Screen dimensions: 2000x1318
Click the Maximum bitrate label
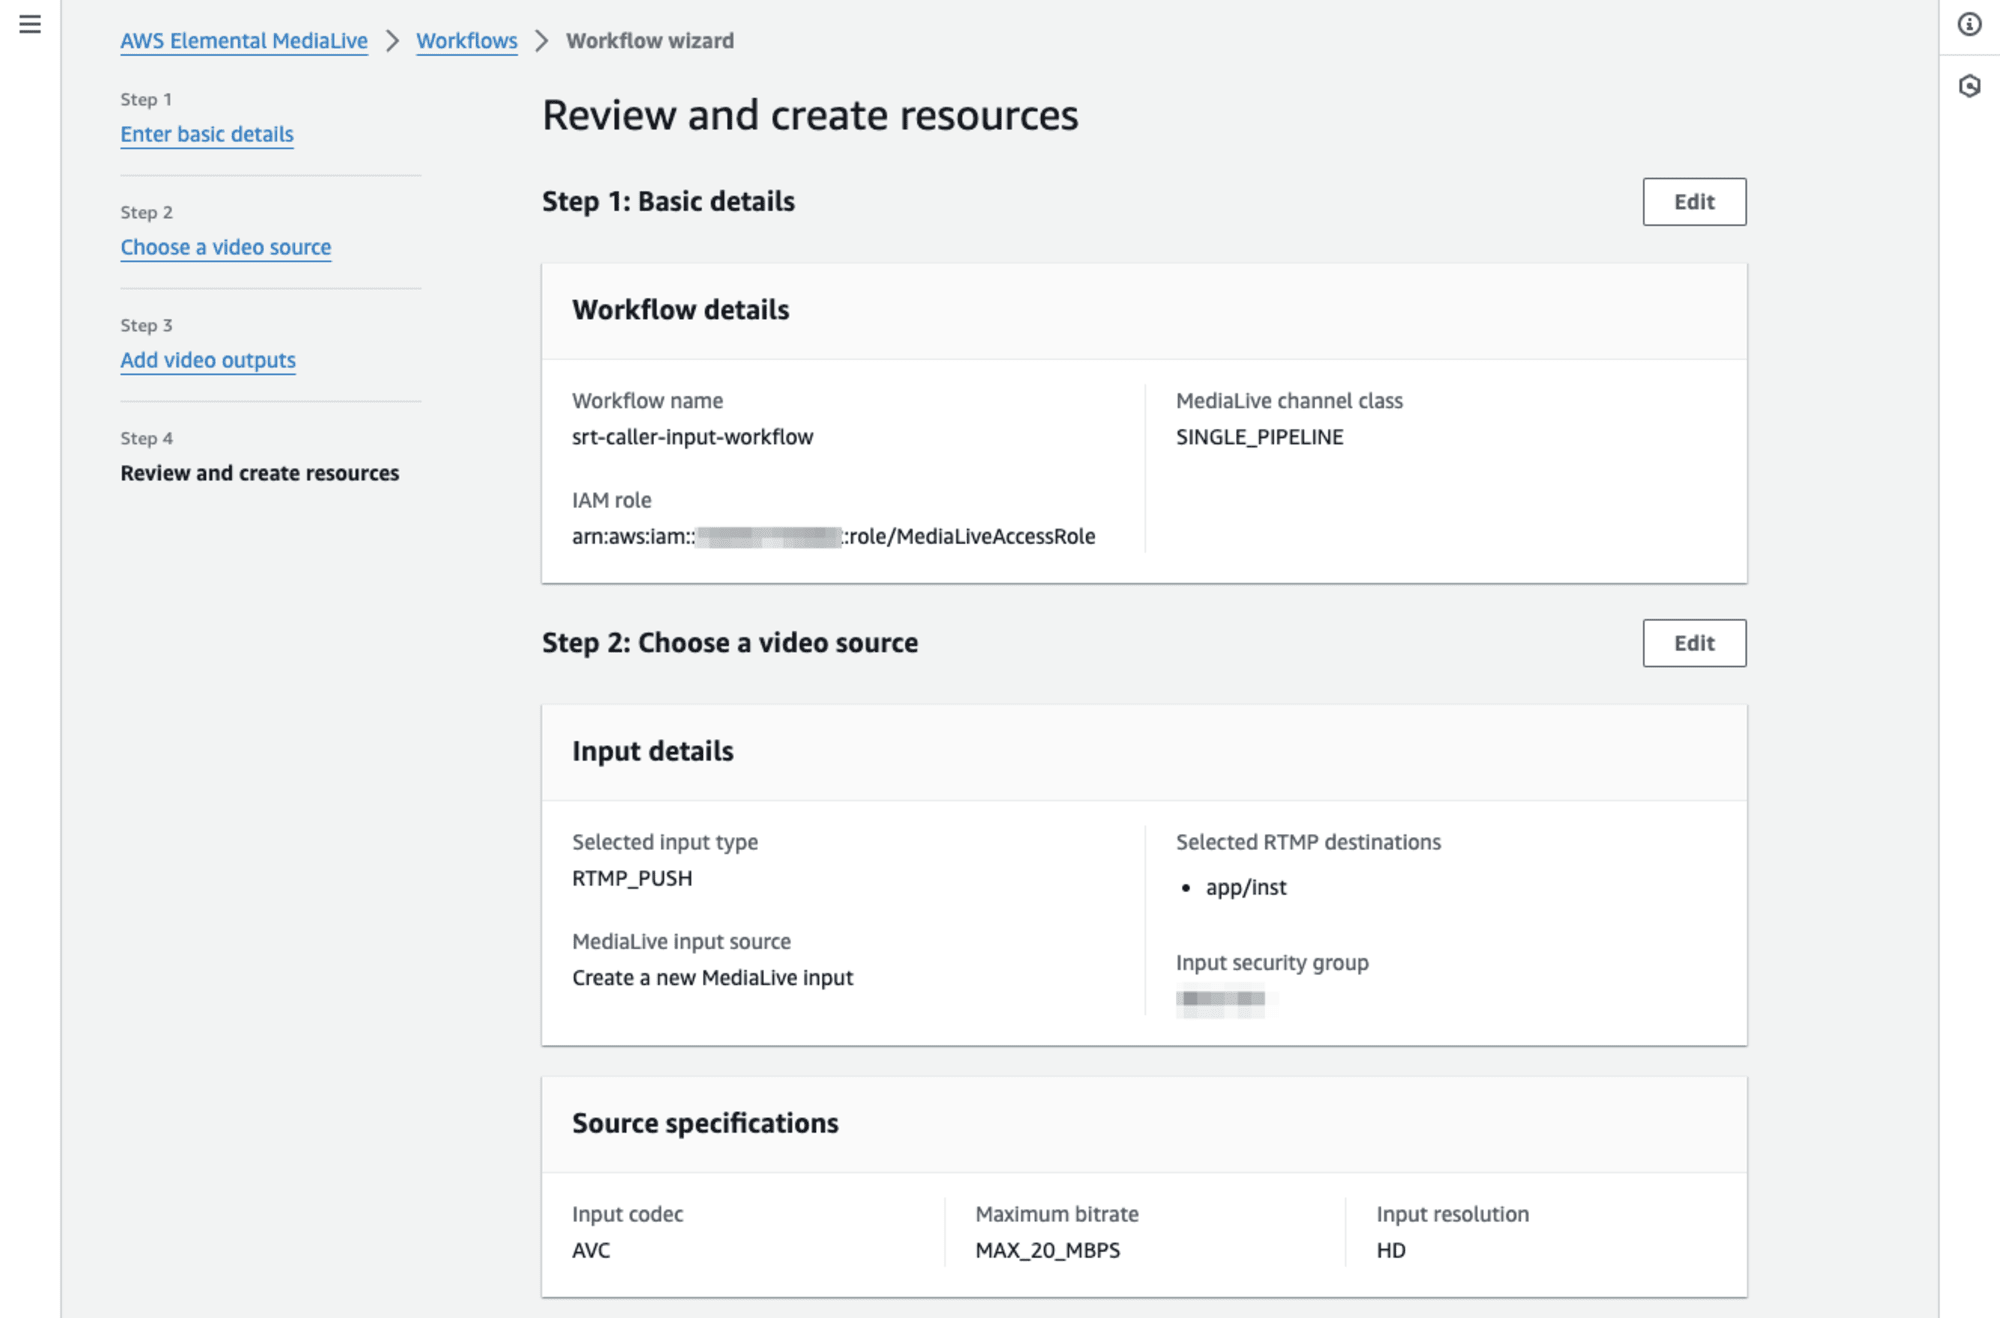pos(1057,1214)
